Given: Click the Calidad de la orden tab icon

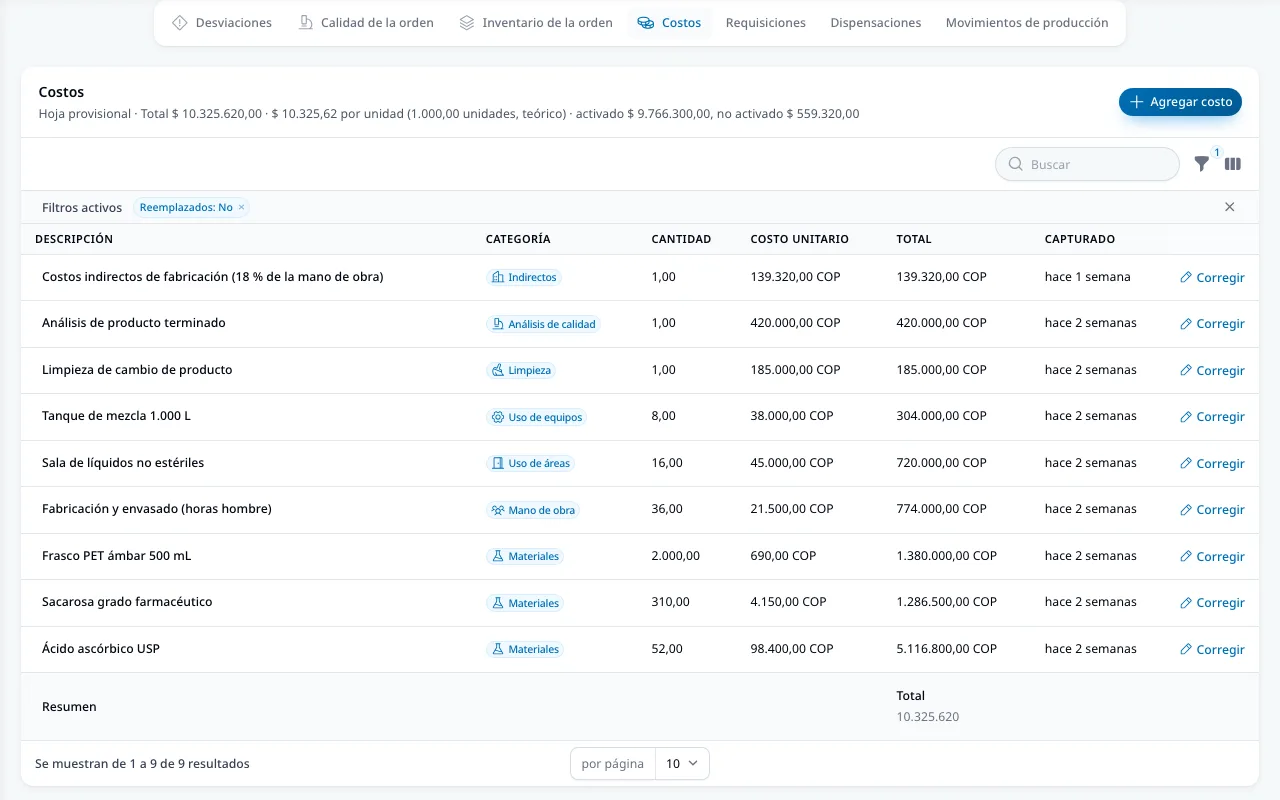Looking at the screenshot, I should click(x=305, y=23).
